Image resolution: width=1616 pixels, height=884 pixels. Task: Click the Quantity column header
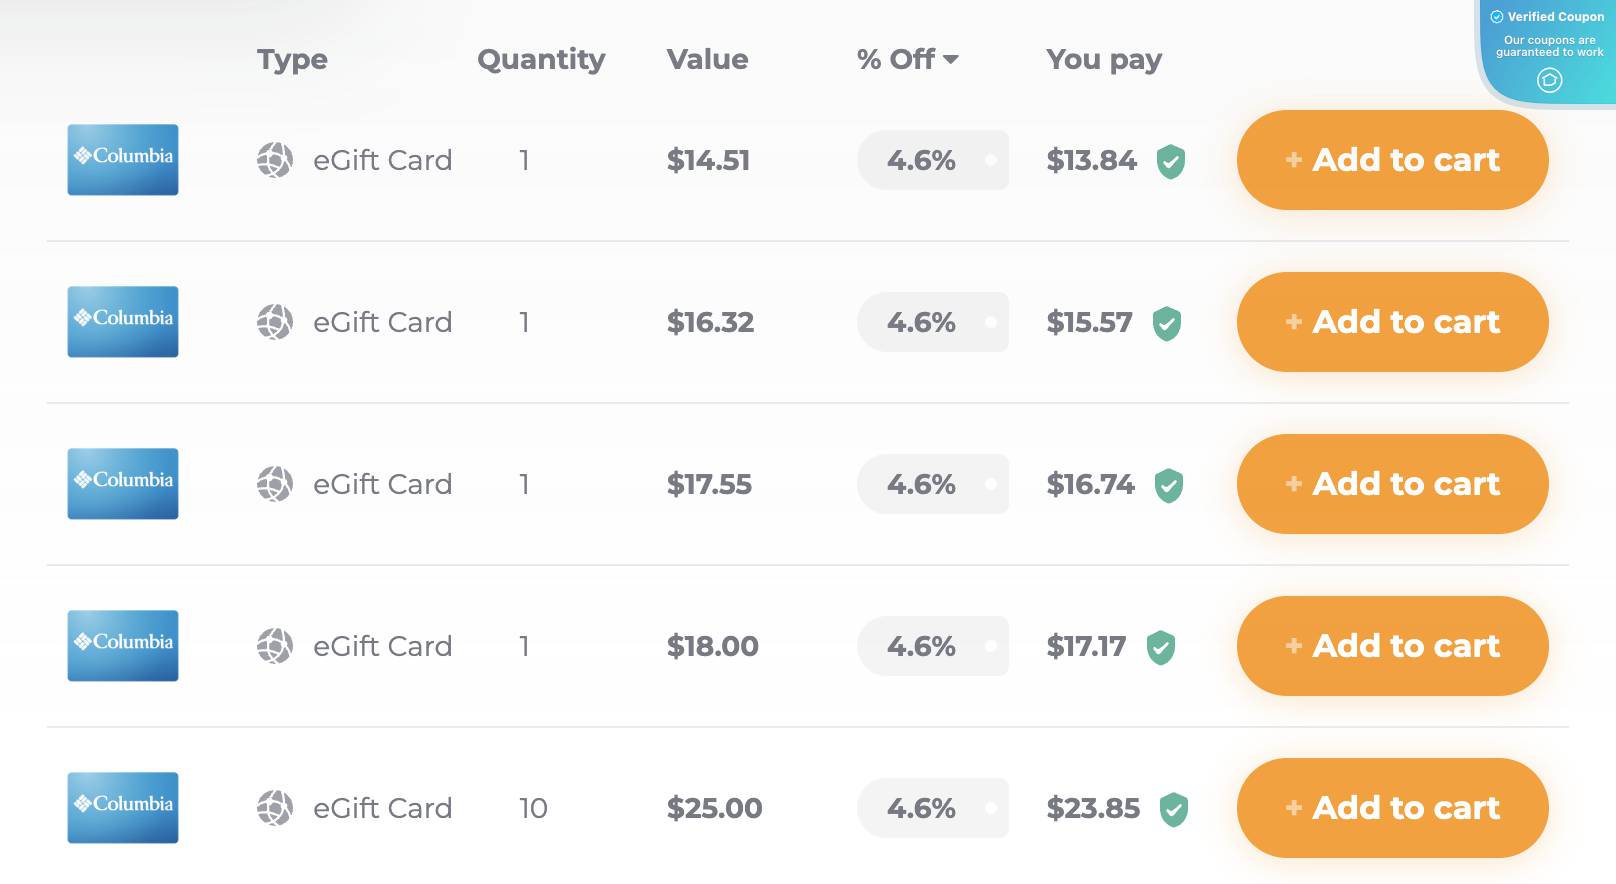[541, 60]
